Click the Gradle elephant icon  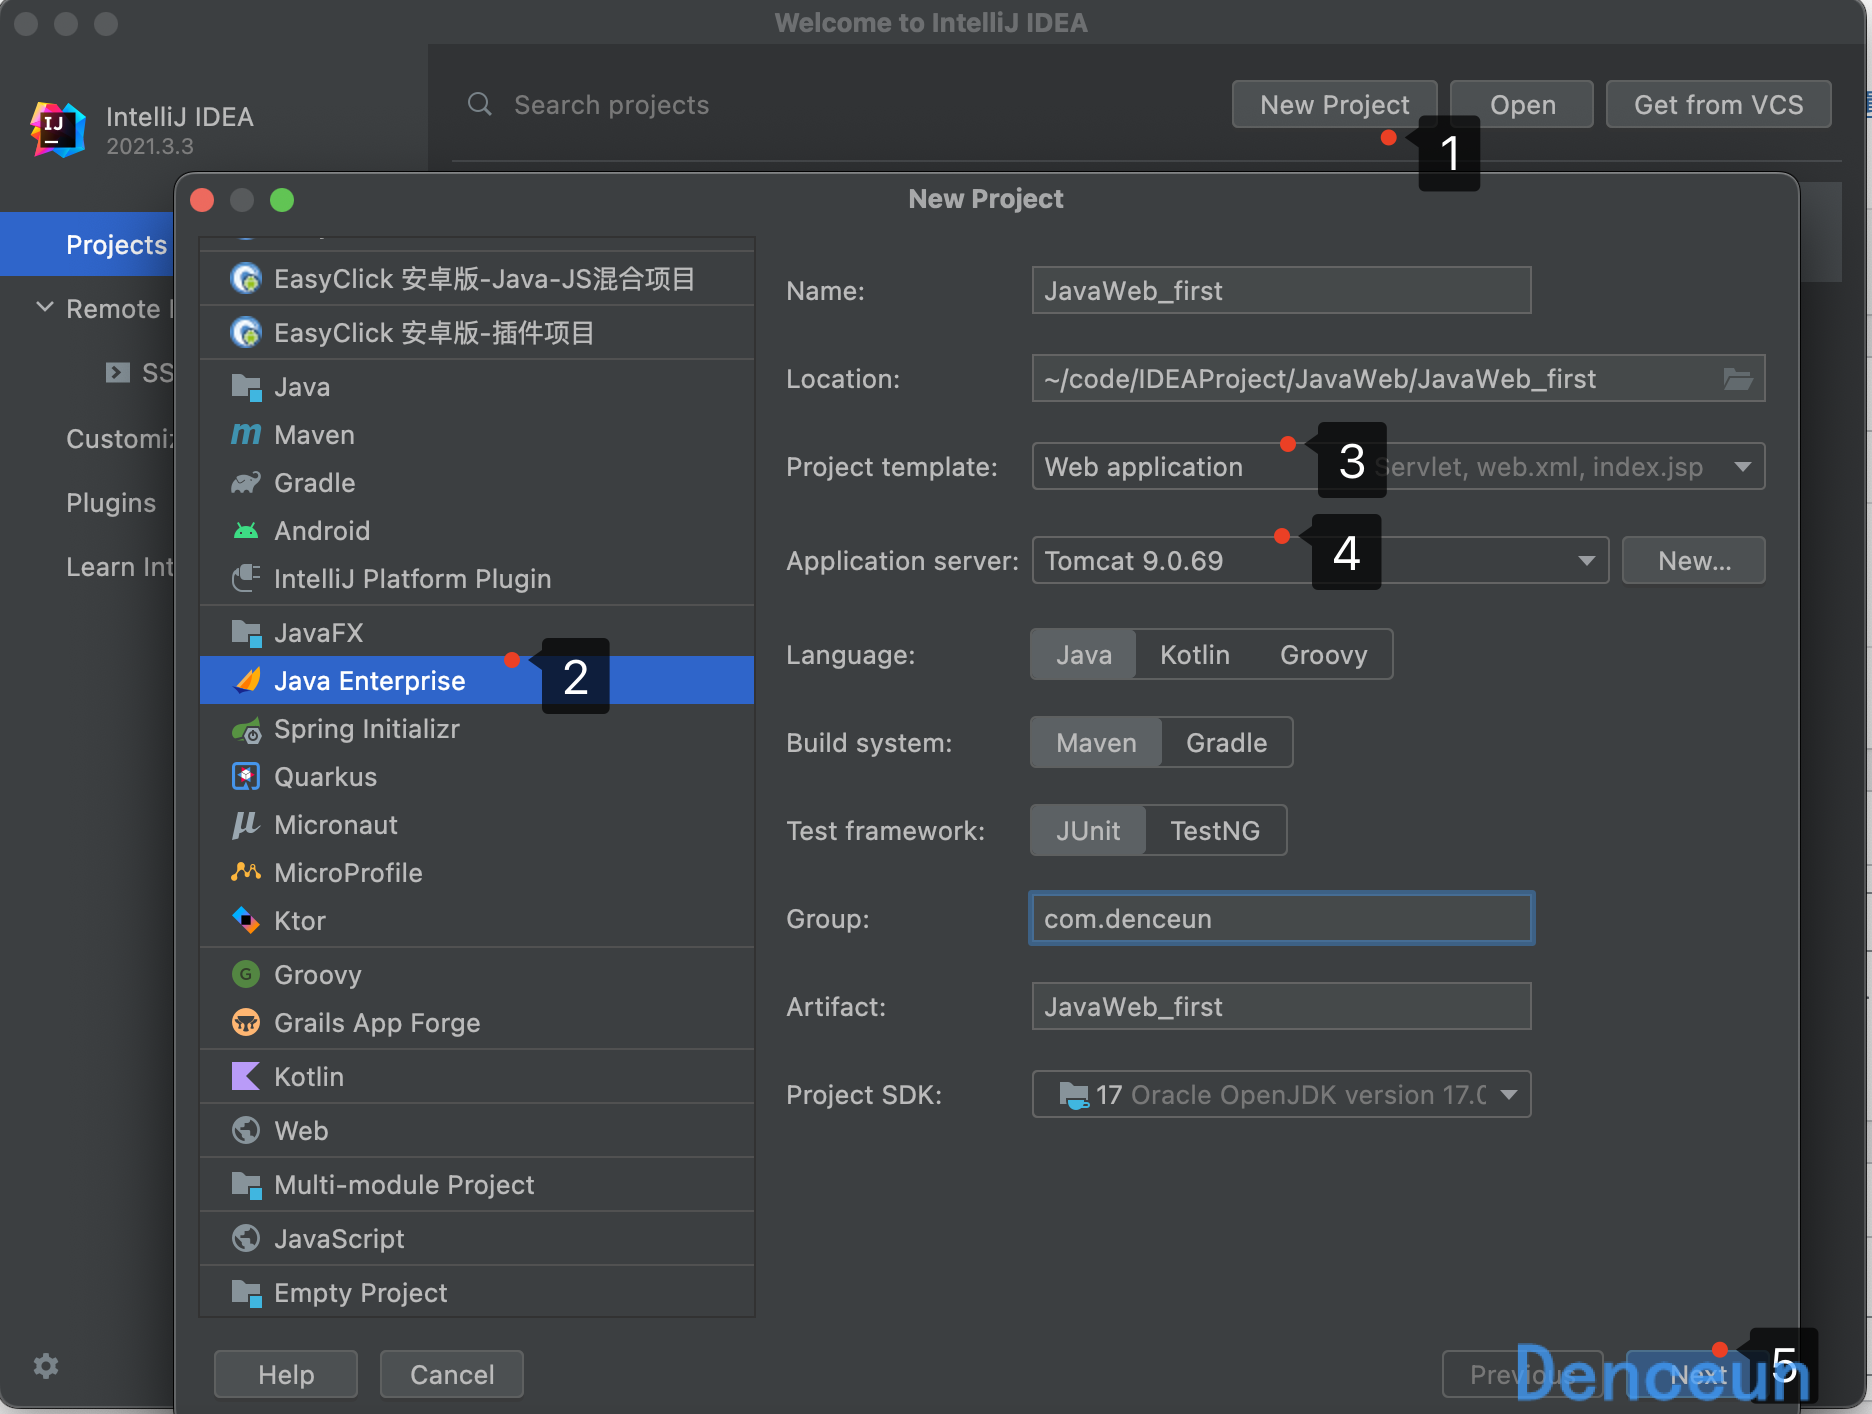[x=246, y=482]
